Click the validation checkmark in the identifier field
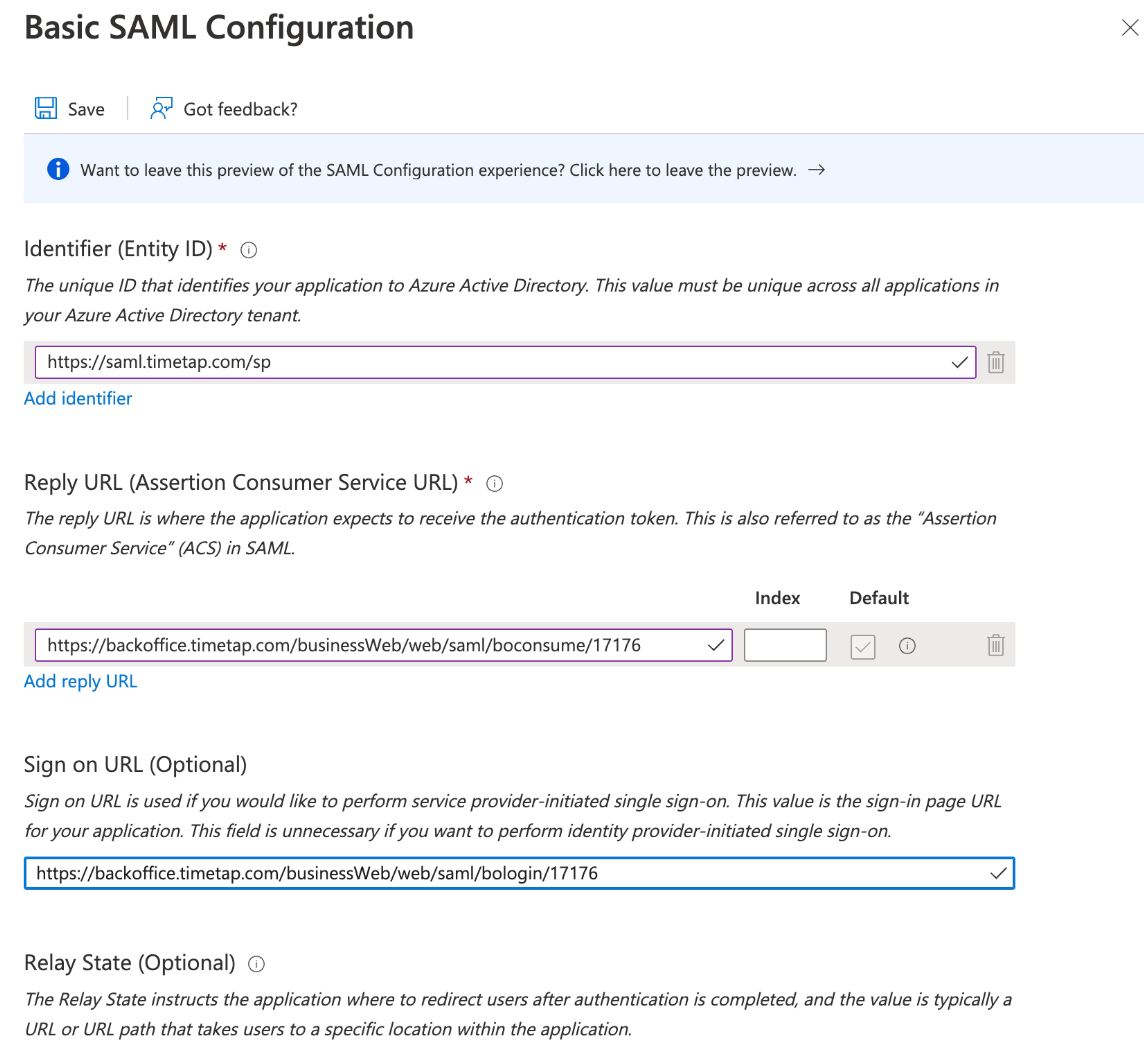 pyautogui.click(x=958, y=362)
